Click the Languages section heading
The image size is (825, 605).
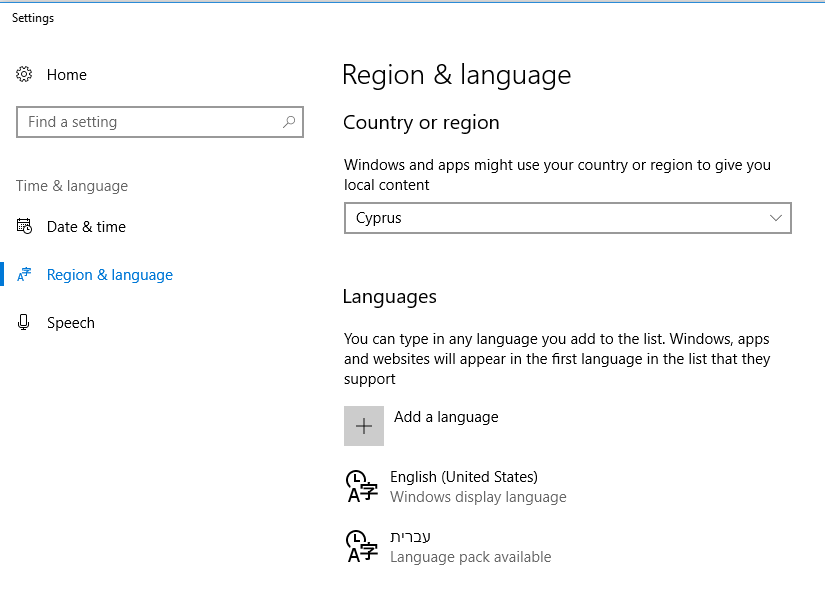[389, 297]
